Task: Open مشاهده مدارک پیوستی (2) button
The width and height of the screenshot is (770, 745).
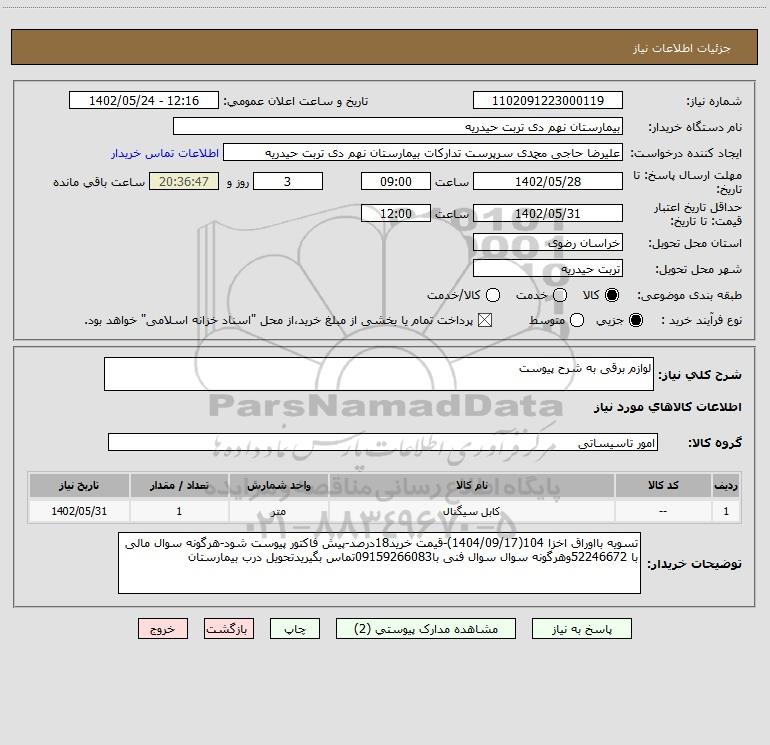Action: click(x=426, y=629)
